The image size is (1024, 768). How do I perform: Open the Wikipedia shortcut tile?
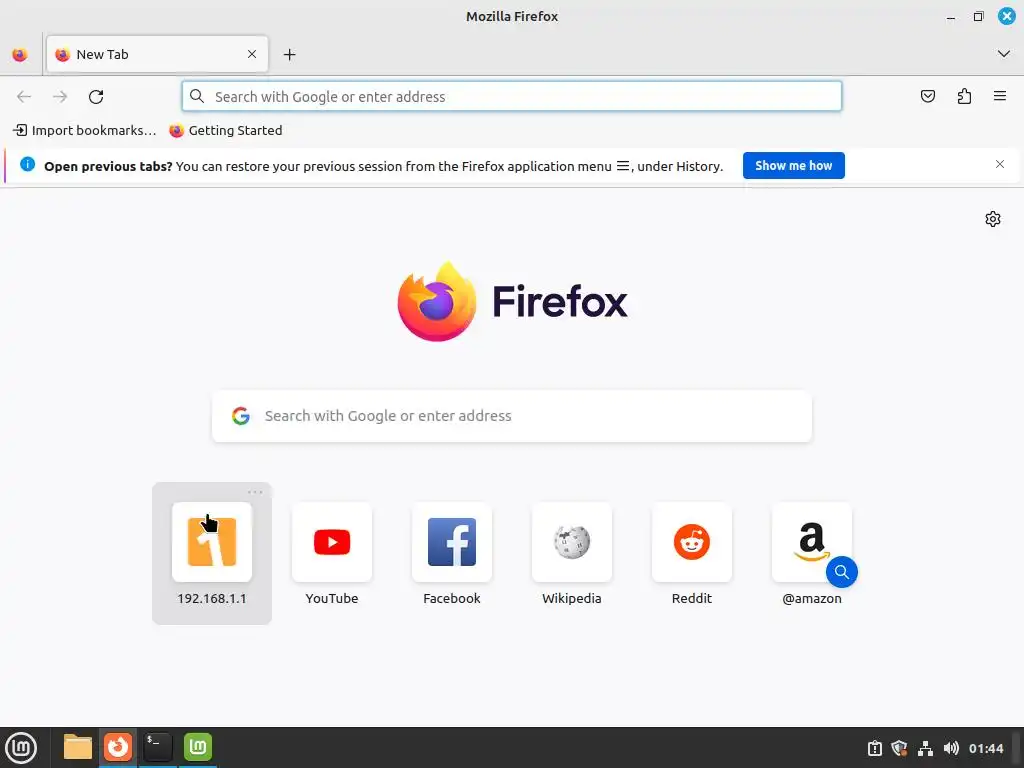pos(572,553)
